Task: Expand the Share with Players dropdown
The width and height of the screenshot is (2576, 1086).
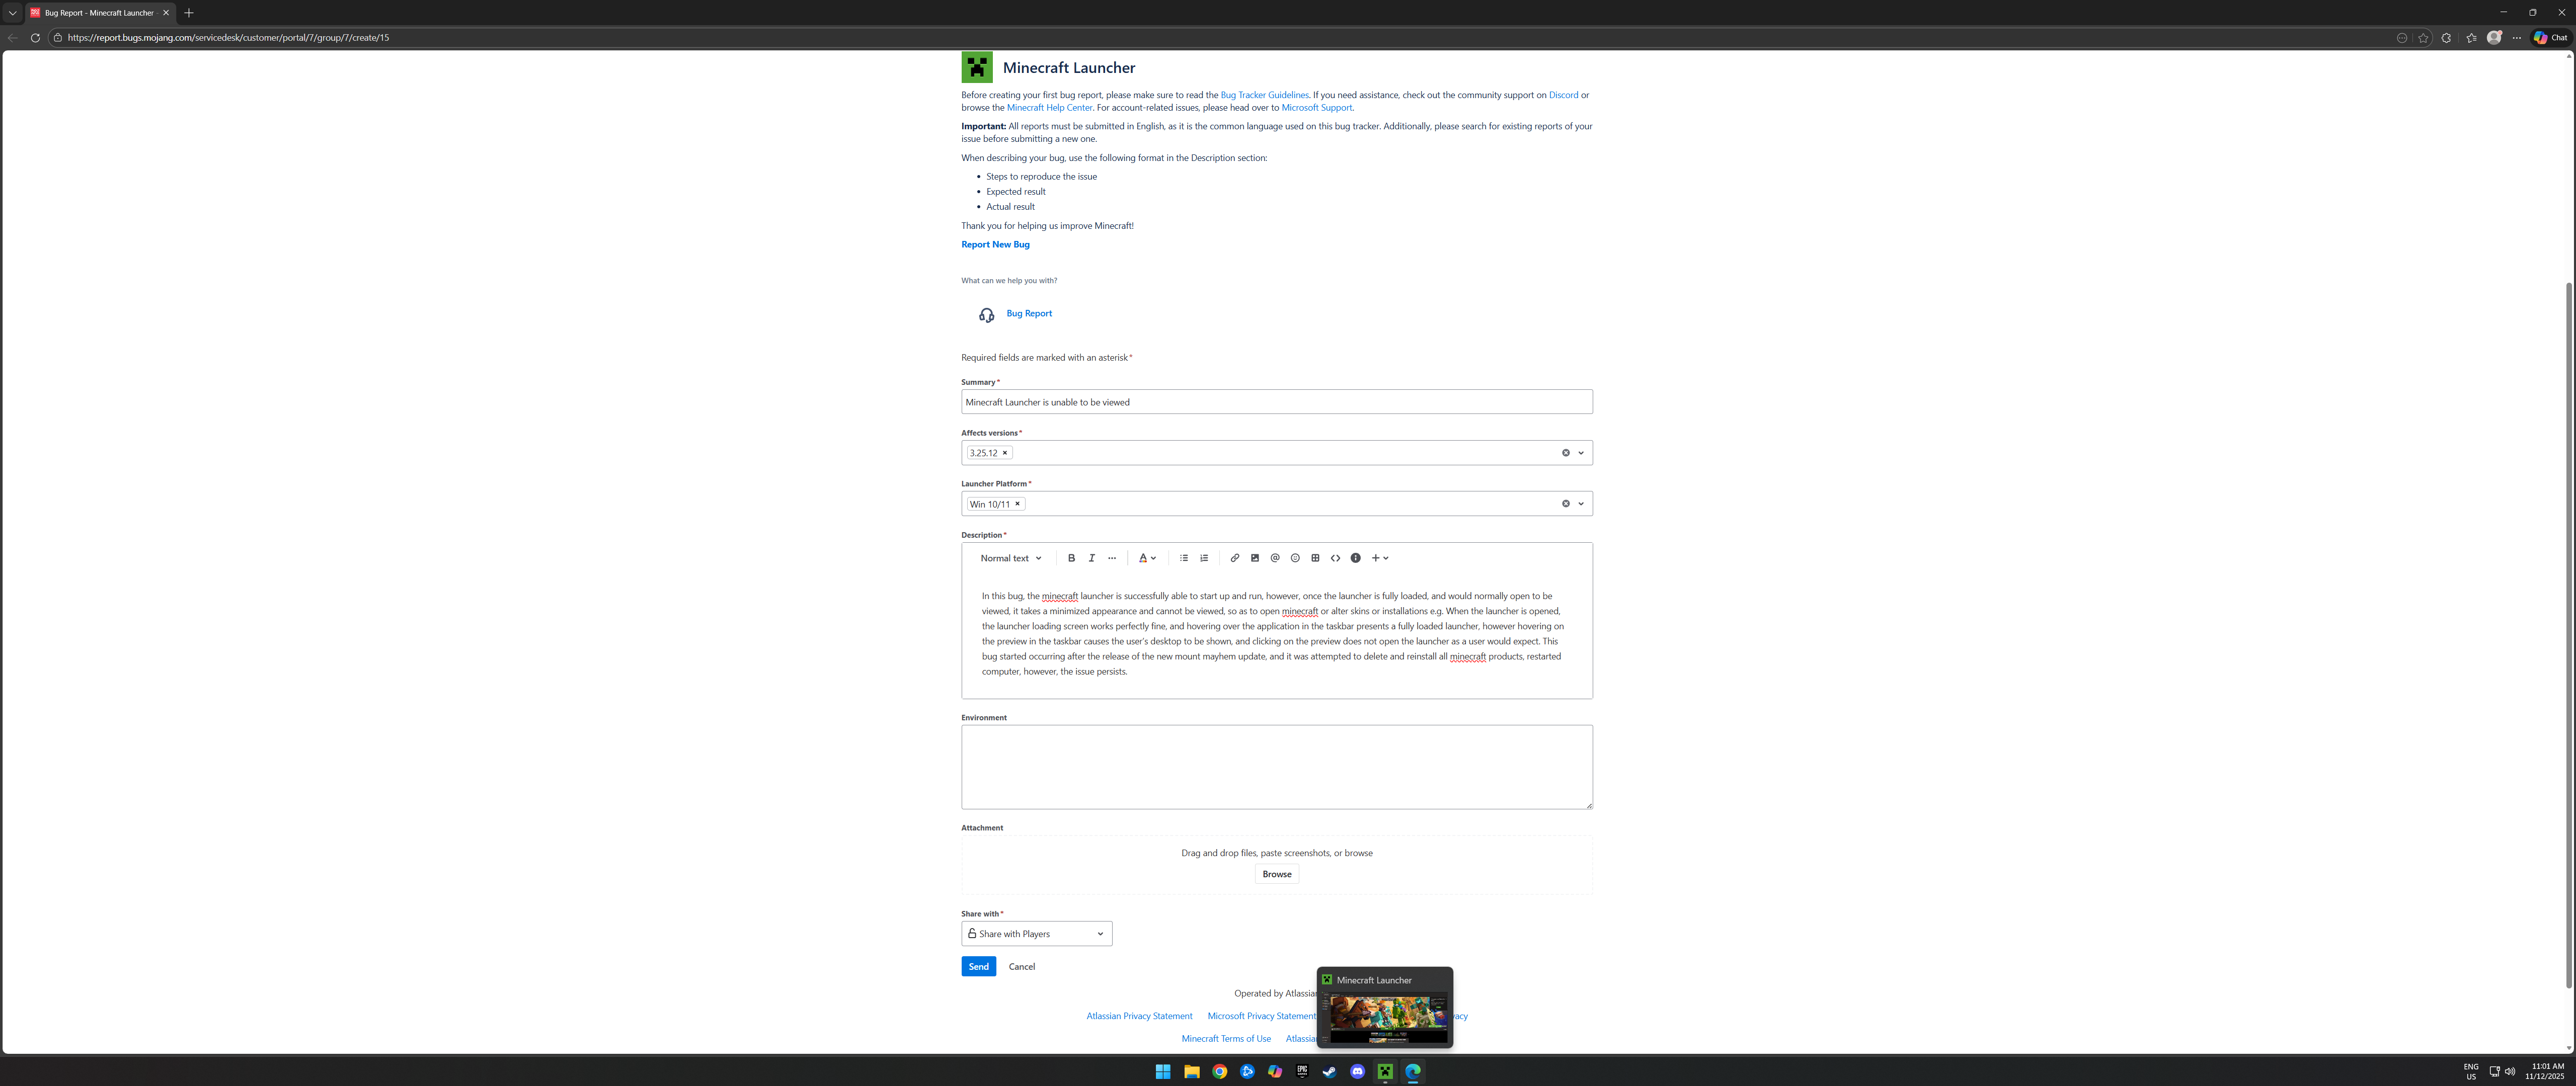Action: [x=1036, y=934]
